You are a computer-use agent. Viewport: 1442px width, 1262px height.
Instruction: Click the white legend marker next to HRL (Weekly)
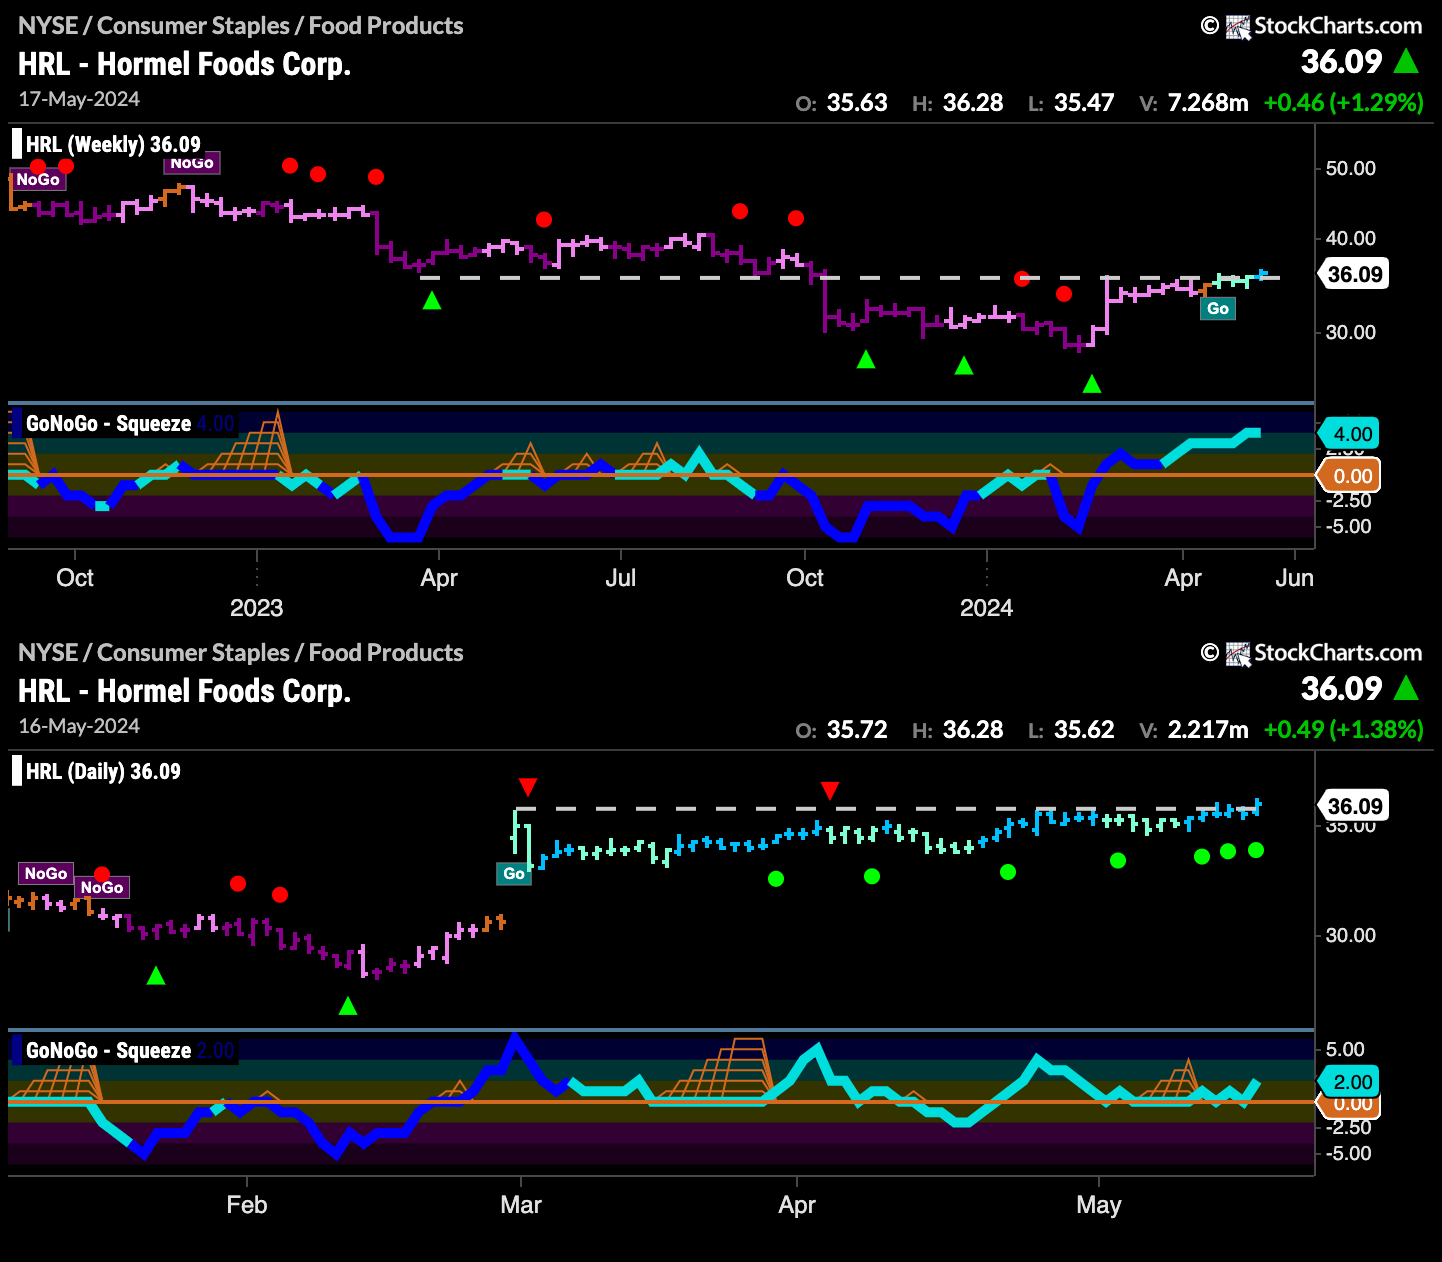(x=16, y=143)
